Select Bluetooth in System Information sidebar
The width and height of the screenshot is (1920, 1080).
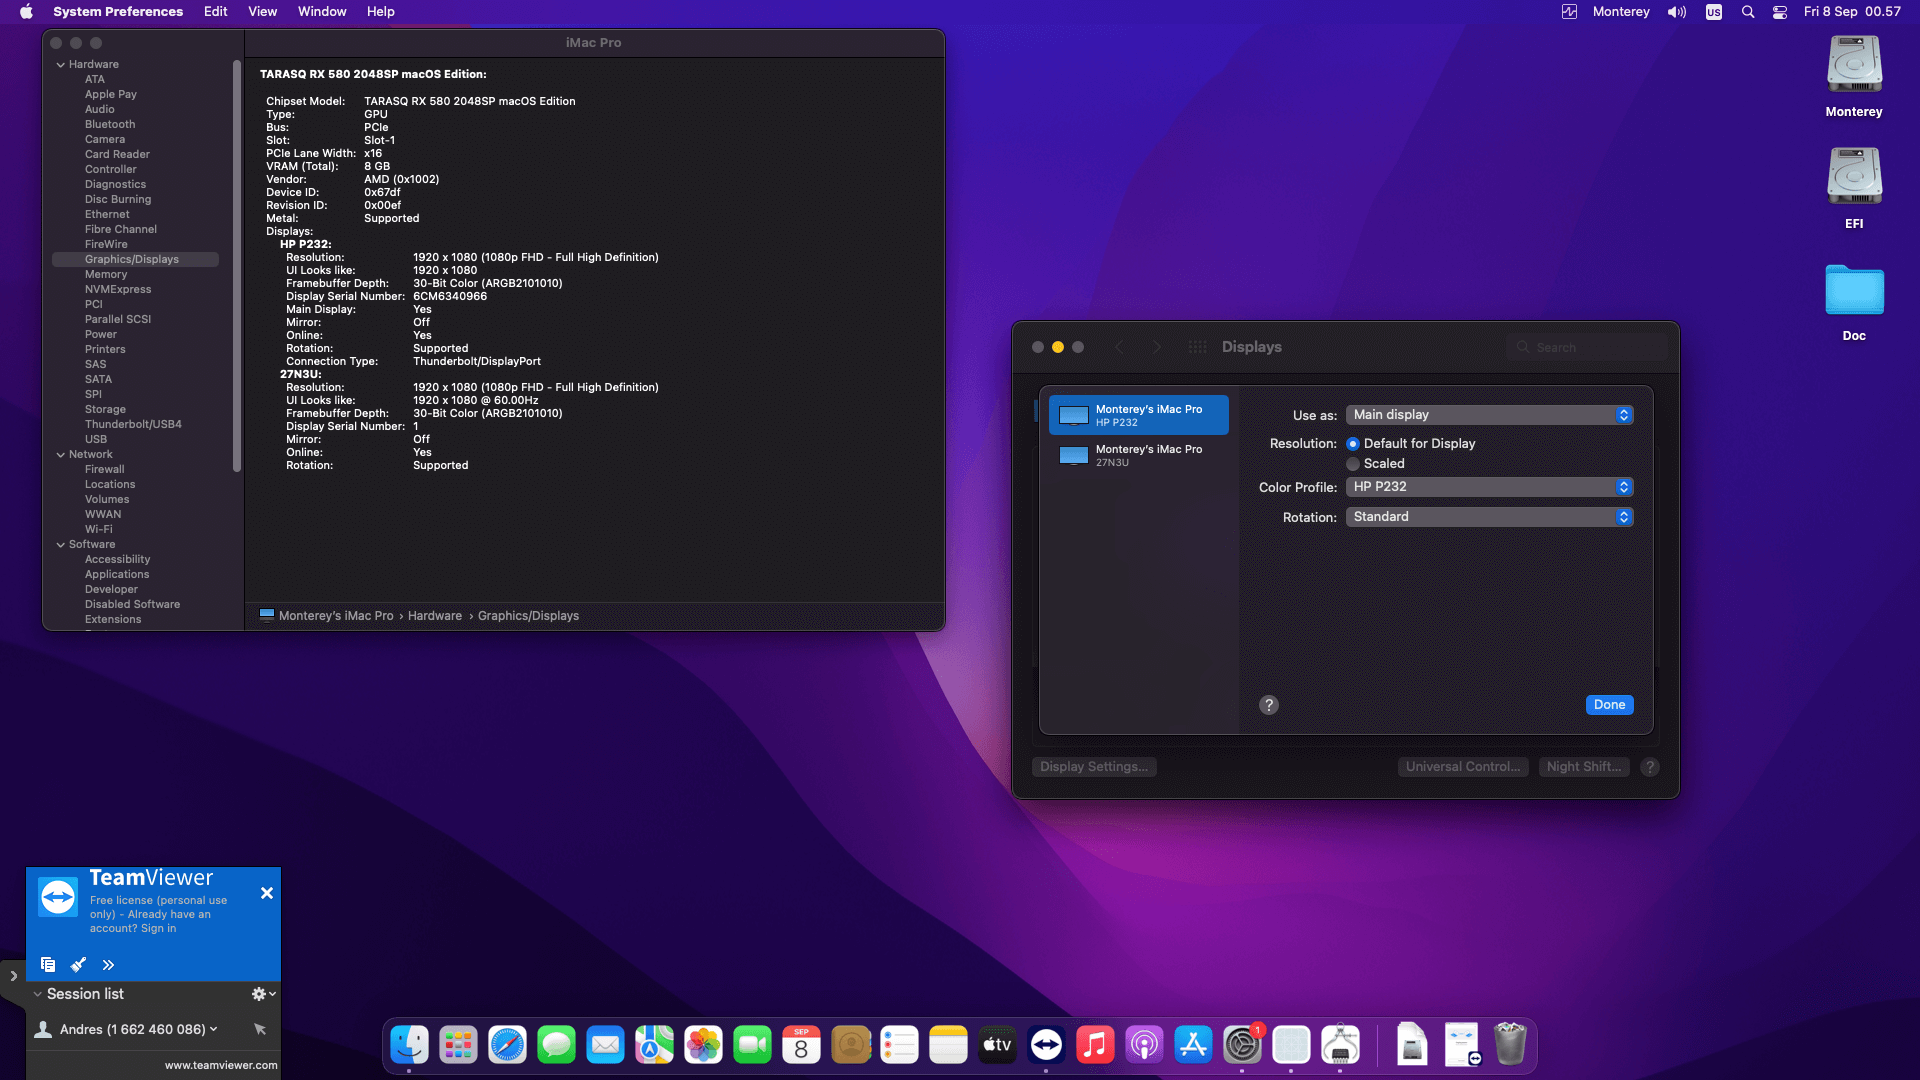tap(110, 125)
